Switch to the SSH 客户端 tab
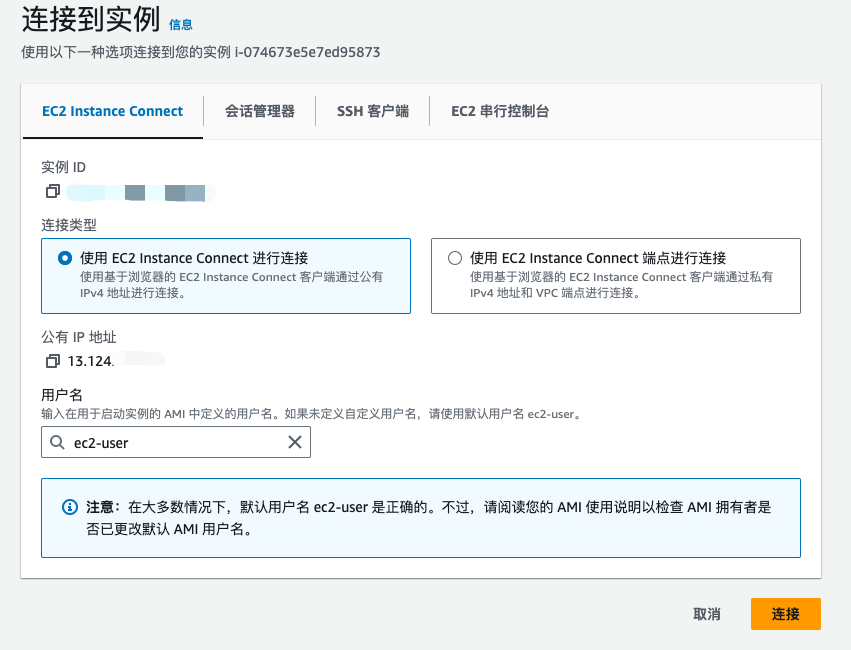851x650 pixels. 373,111
